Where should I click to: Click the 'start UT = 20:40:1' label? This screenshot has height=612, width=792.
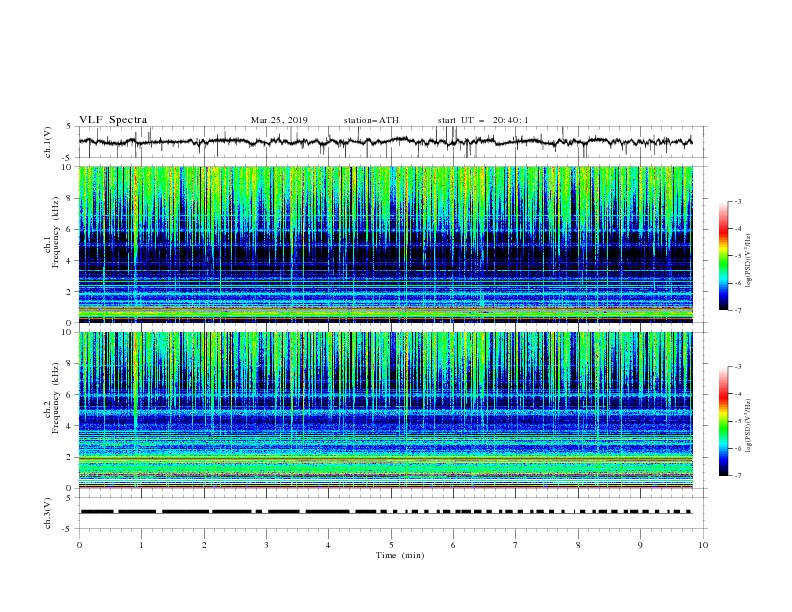(483, 120)
